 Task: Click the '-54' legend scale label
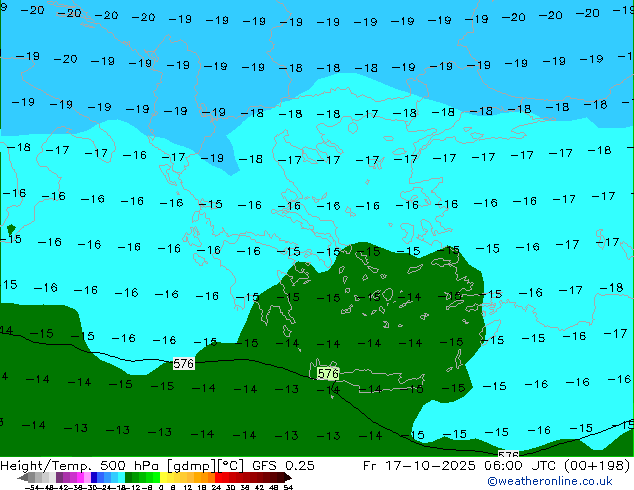click(x=32, y=487)
